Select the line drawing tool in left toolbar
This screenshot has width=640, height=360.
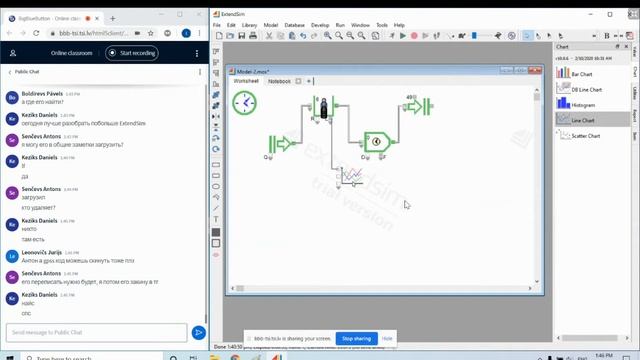[216, 208]
